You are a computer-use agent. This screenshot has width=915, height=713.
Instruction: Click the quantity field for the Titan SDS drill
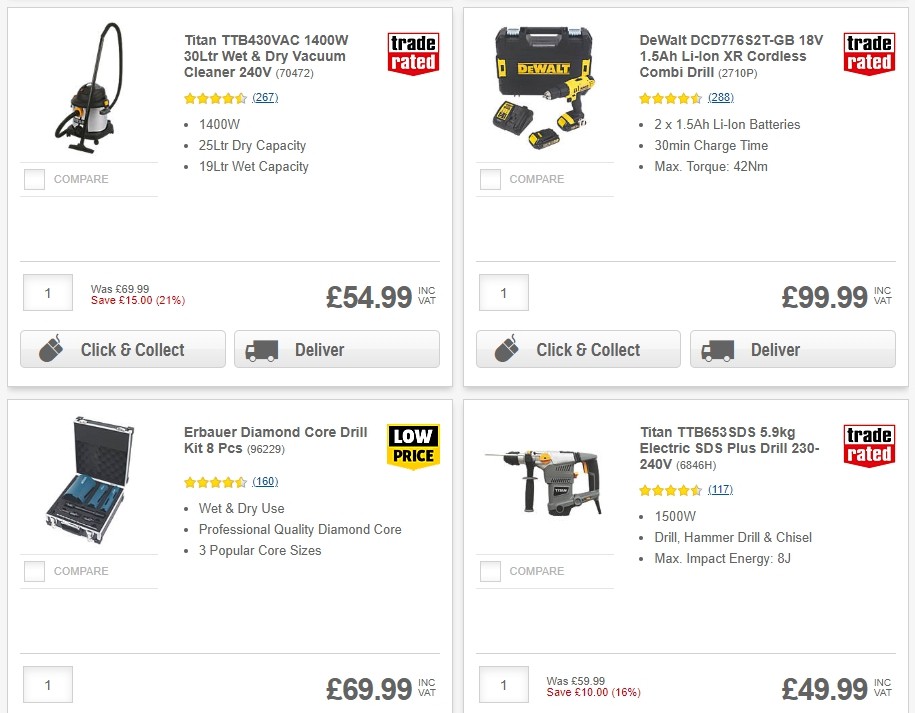pos(503,684)
